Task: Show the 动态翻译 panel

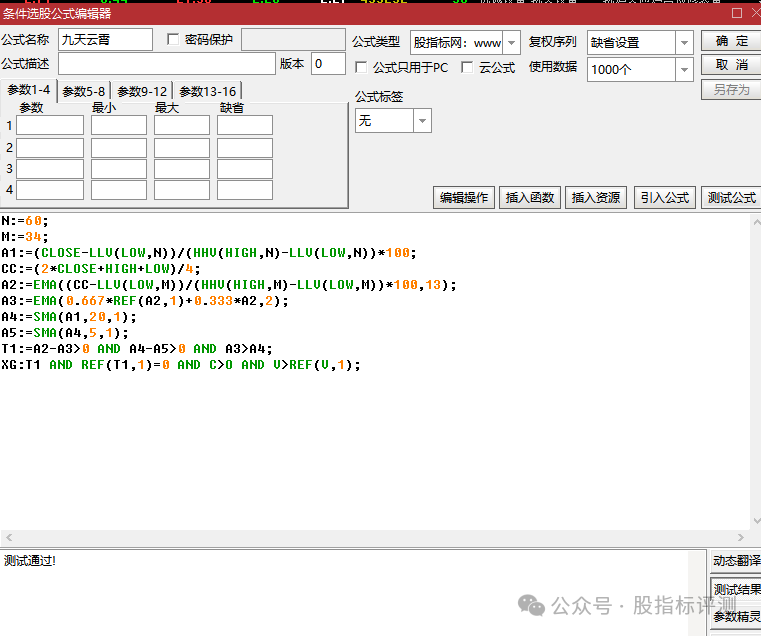Action: click(736, 560)
